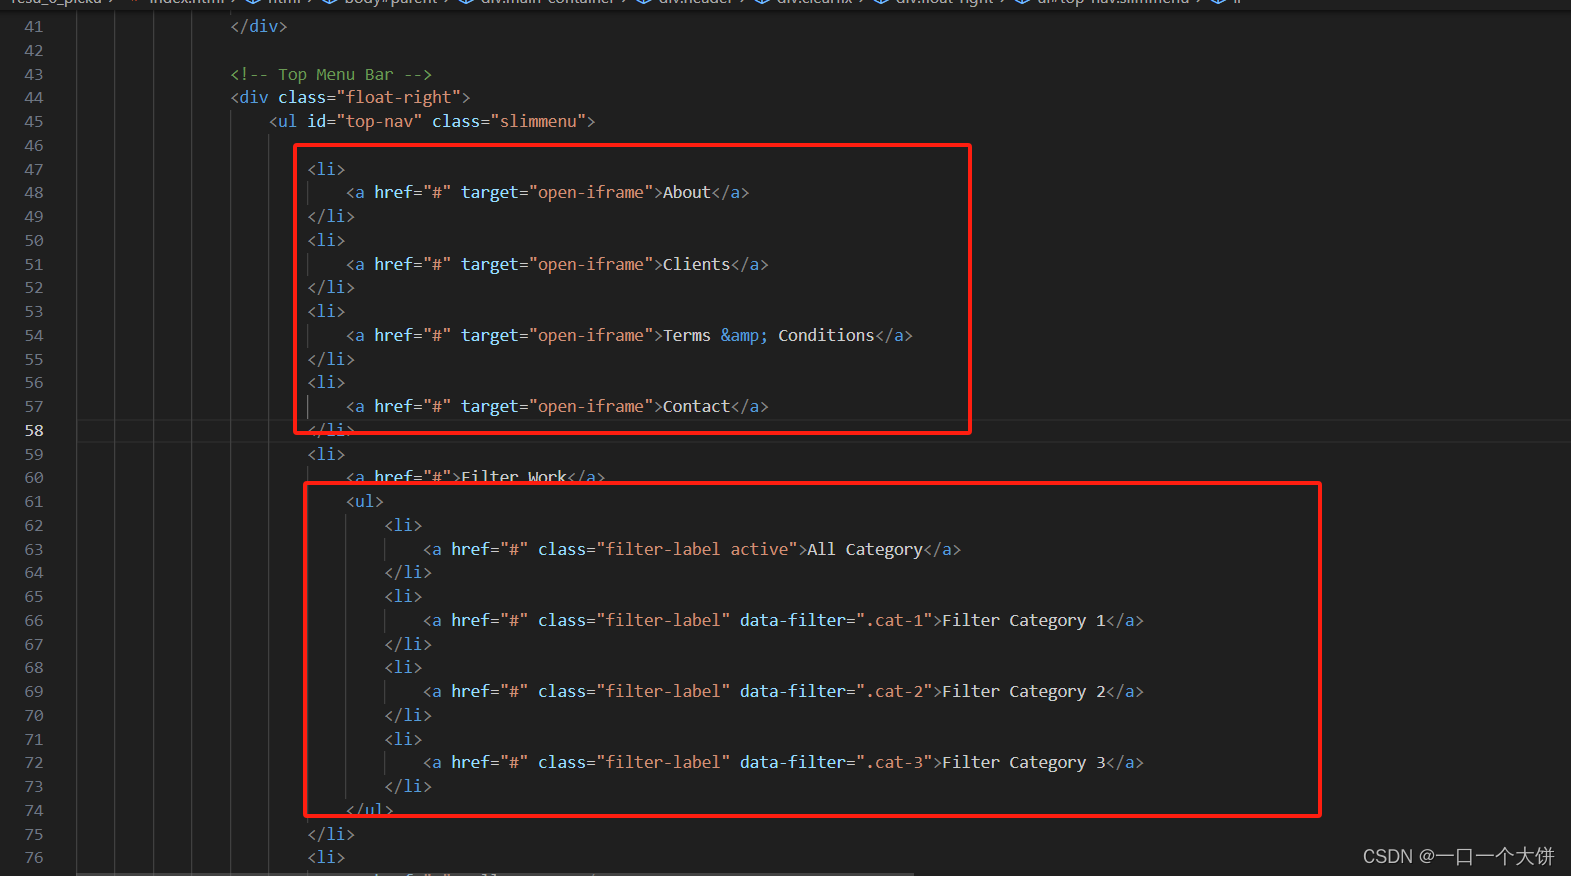Viewport: 1571px width, 876px height.
Task: Click the 'Contact' link text in code
Action: coord(696,406)
